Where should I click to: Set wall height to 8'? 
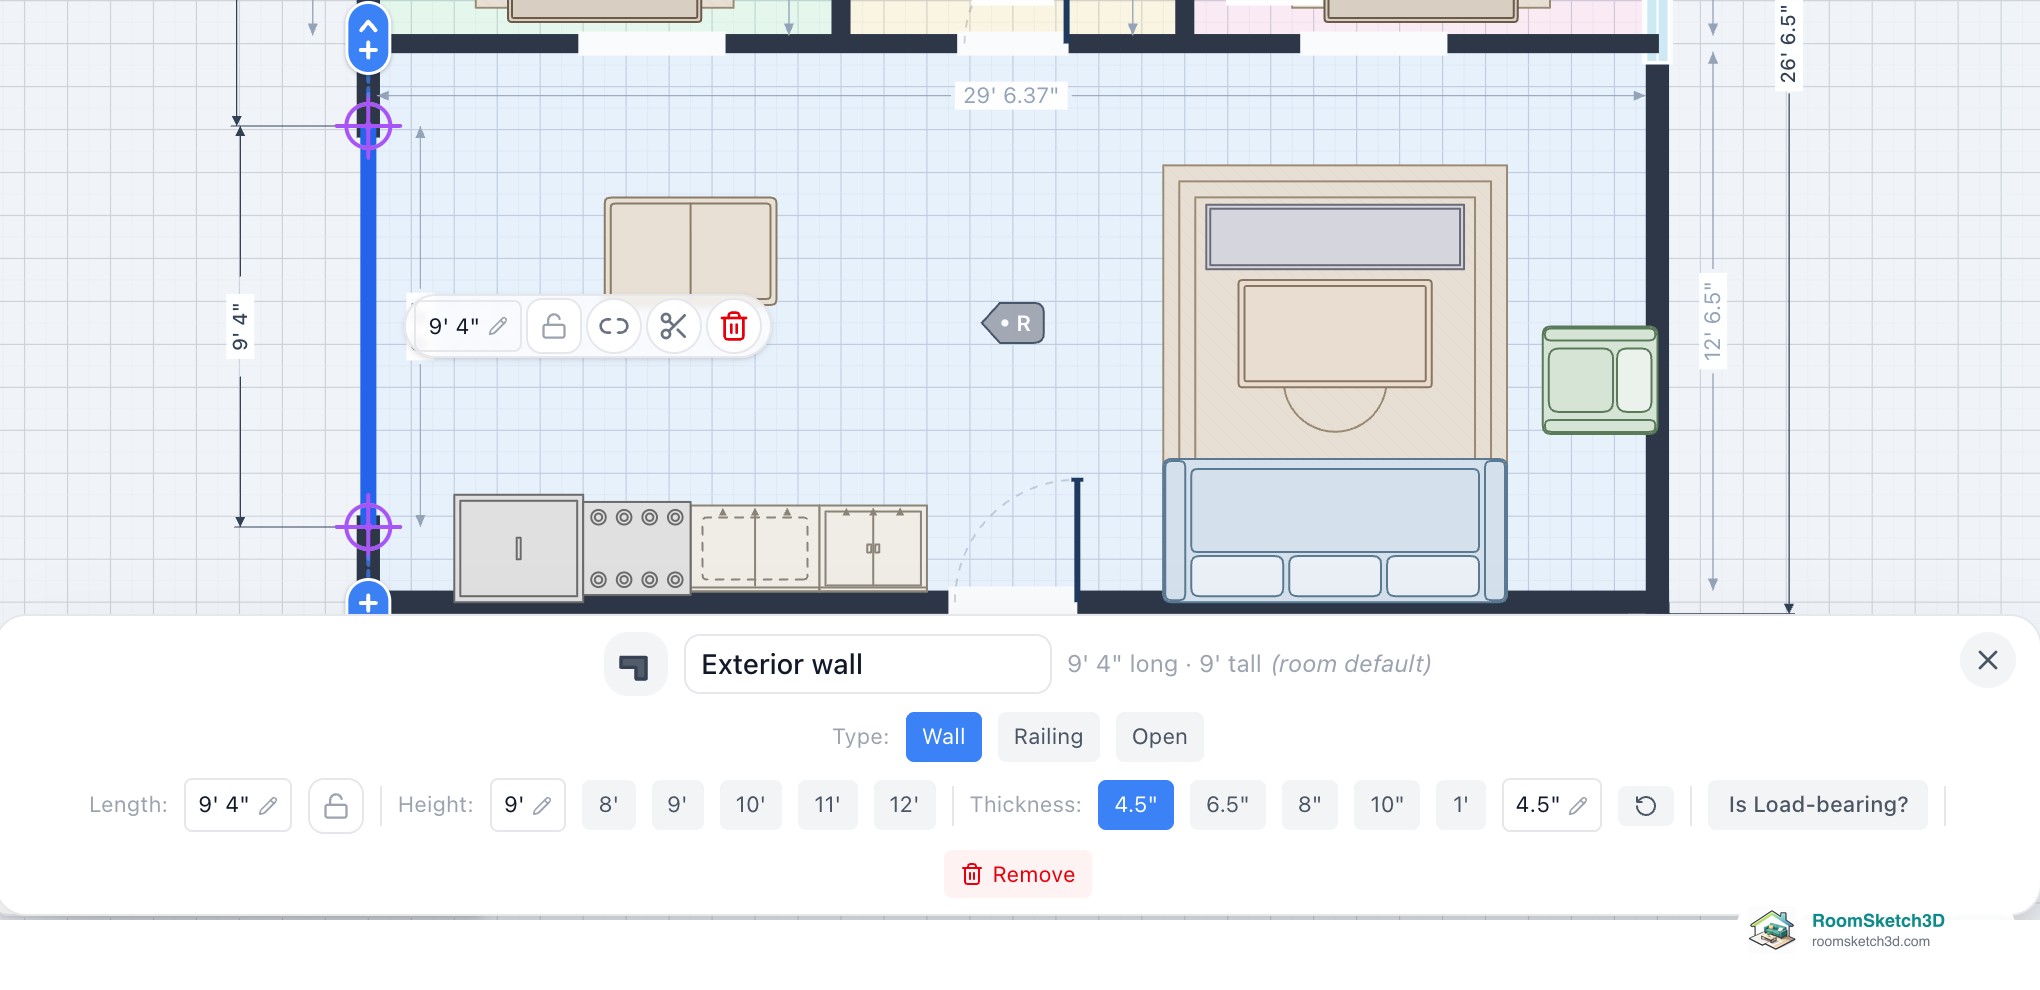point(609,805)
